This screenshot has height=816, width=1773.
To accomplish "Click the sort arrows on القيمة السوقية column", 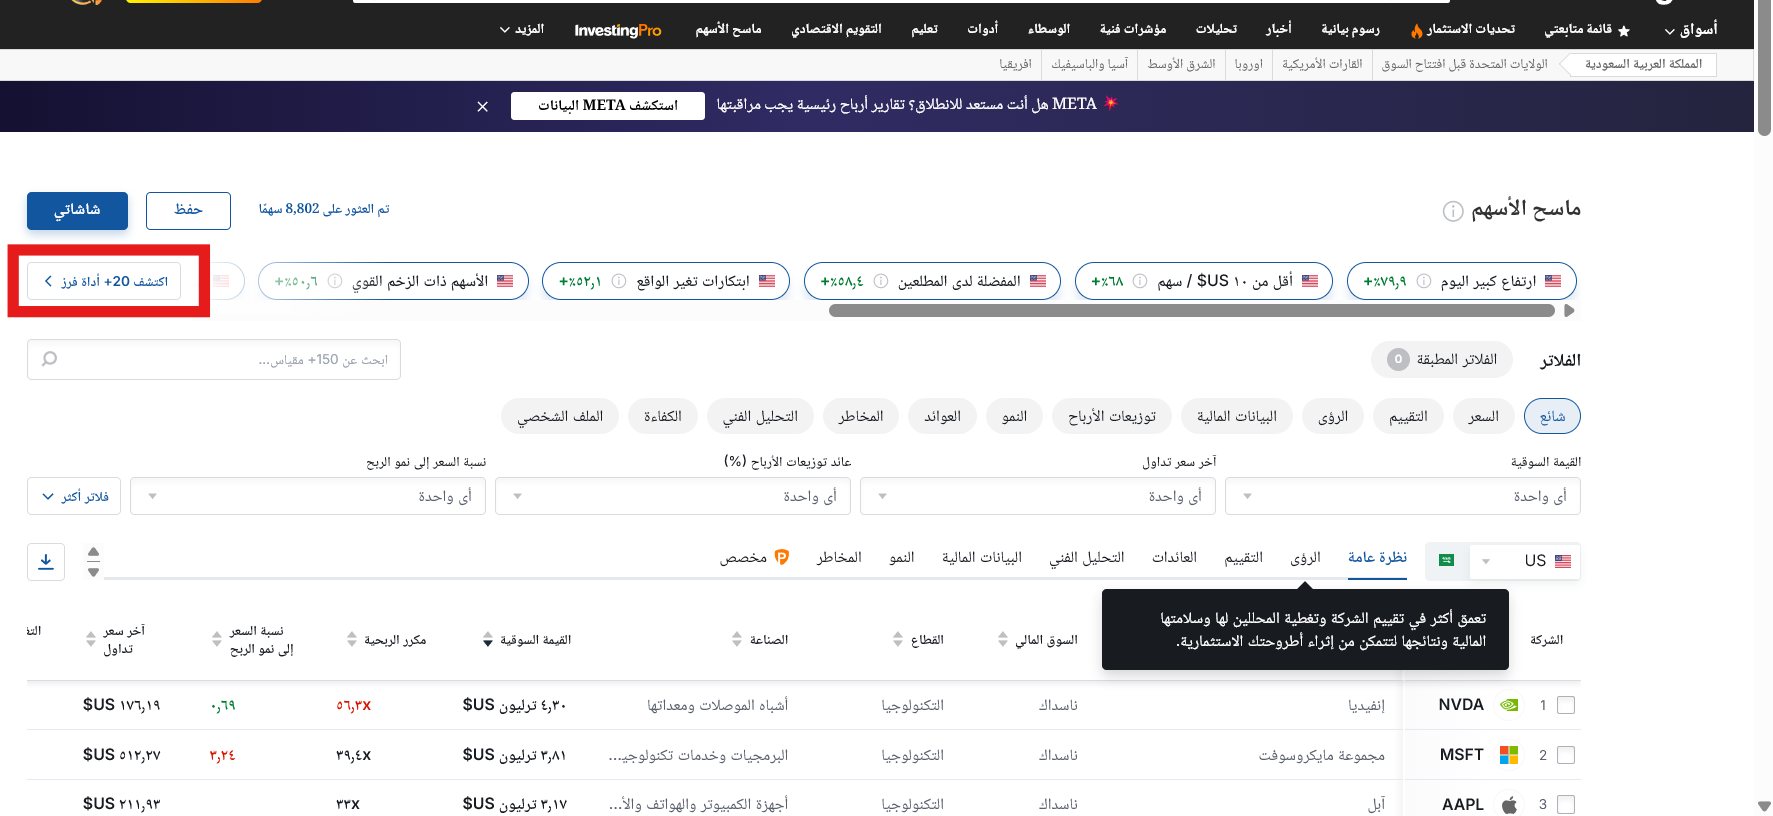I will [488, 640].
